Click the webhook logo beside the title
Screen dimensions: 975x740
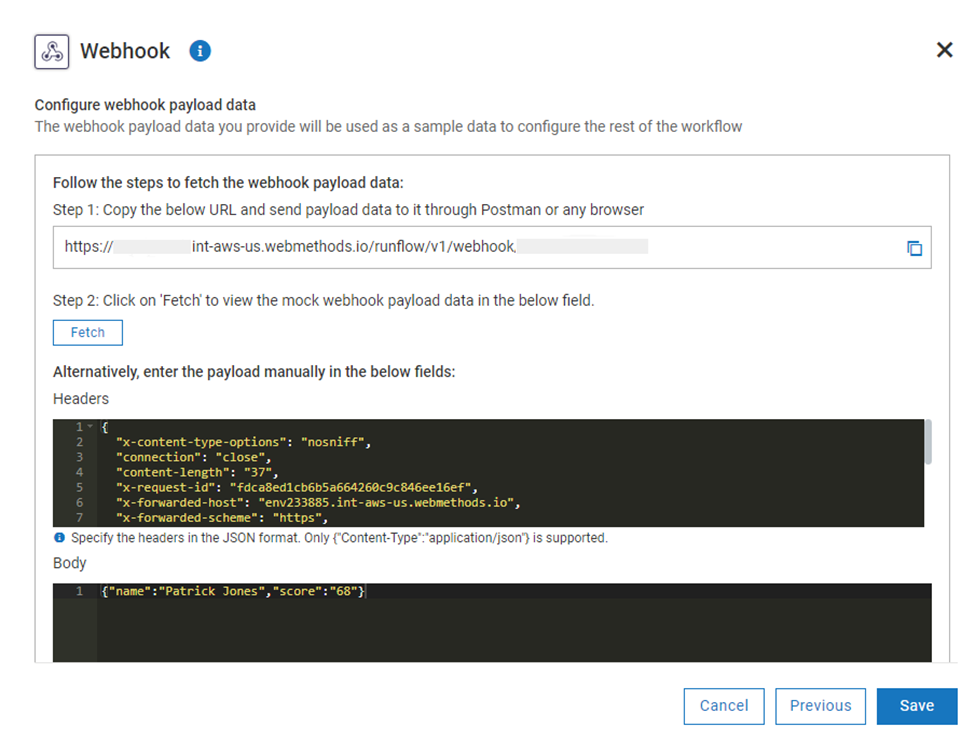[x=51, y=51]
